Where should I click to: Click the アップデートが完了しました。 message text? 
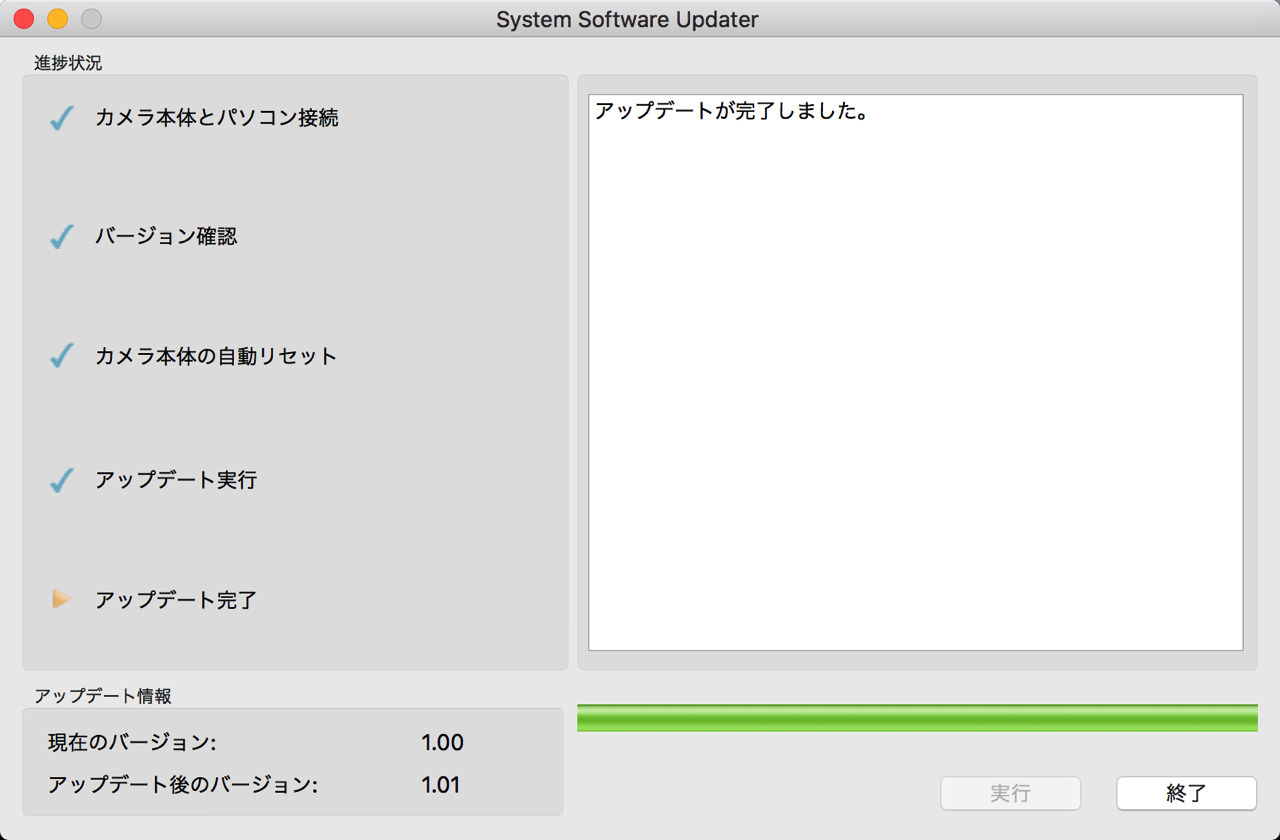point(731,111)
